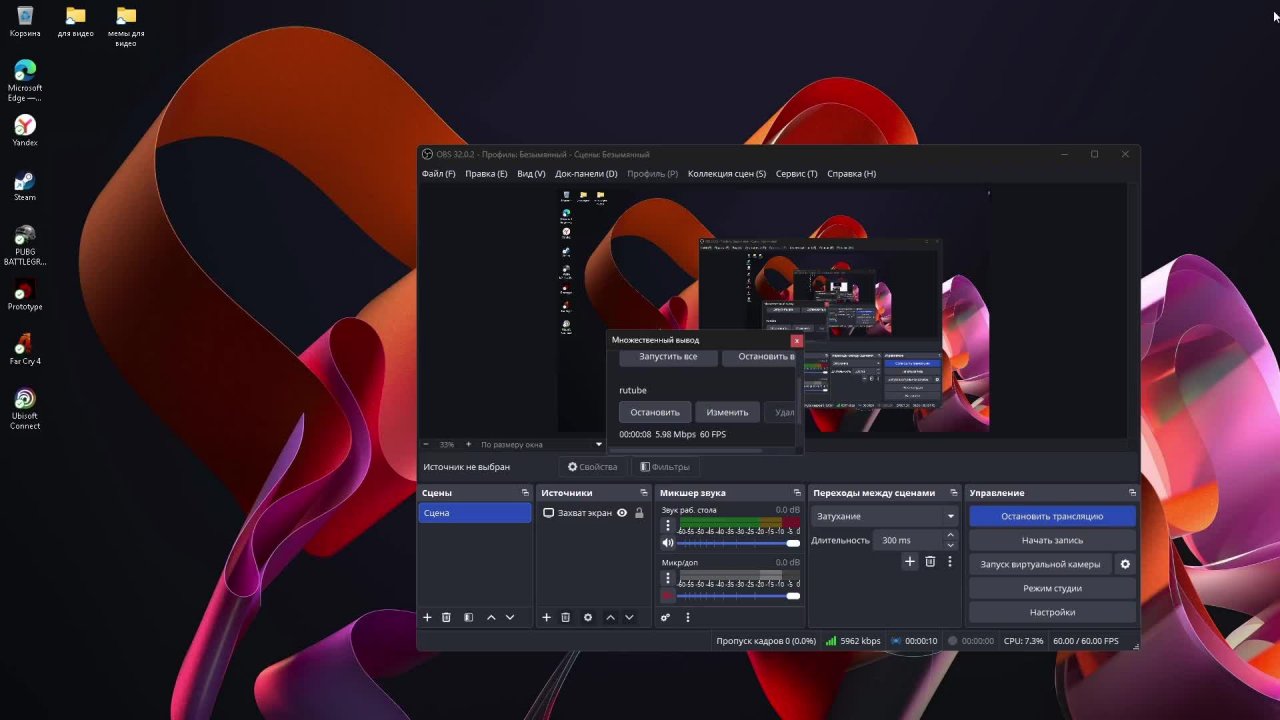Delete the selected source with trash icon
Screen dimensions: 1280x720
pyautogui.click(x=565, y=618)
